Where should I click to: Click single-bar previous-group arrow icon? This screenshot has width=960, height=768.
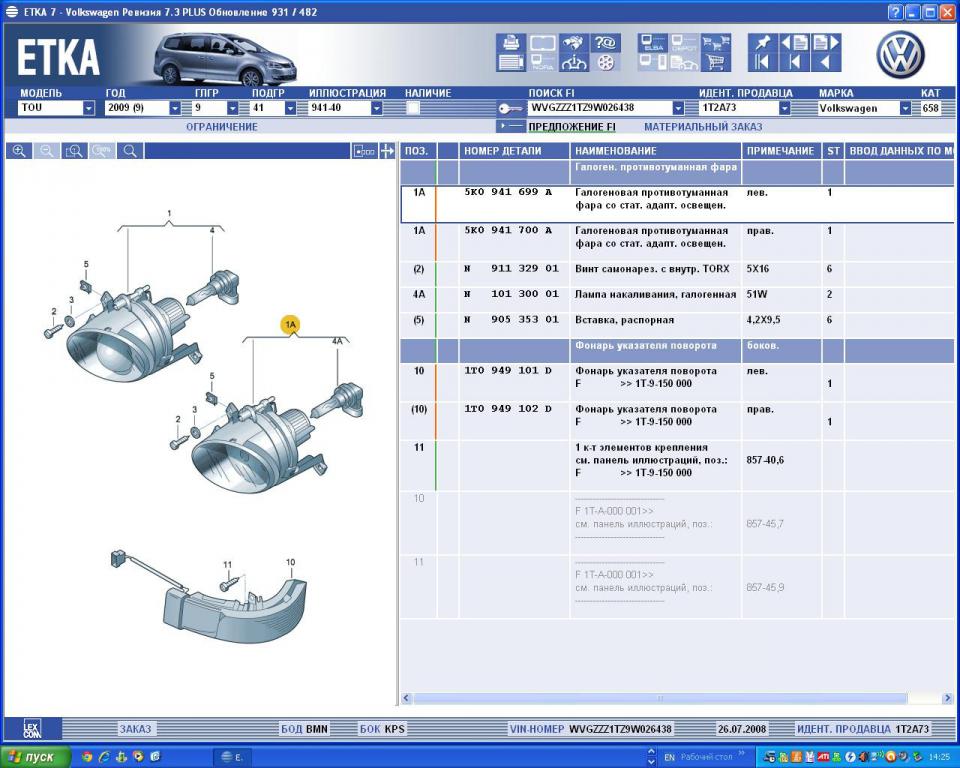pos(795,62)
